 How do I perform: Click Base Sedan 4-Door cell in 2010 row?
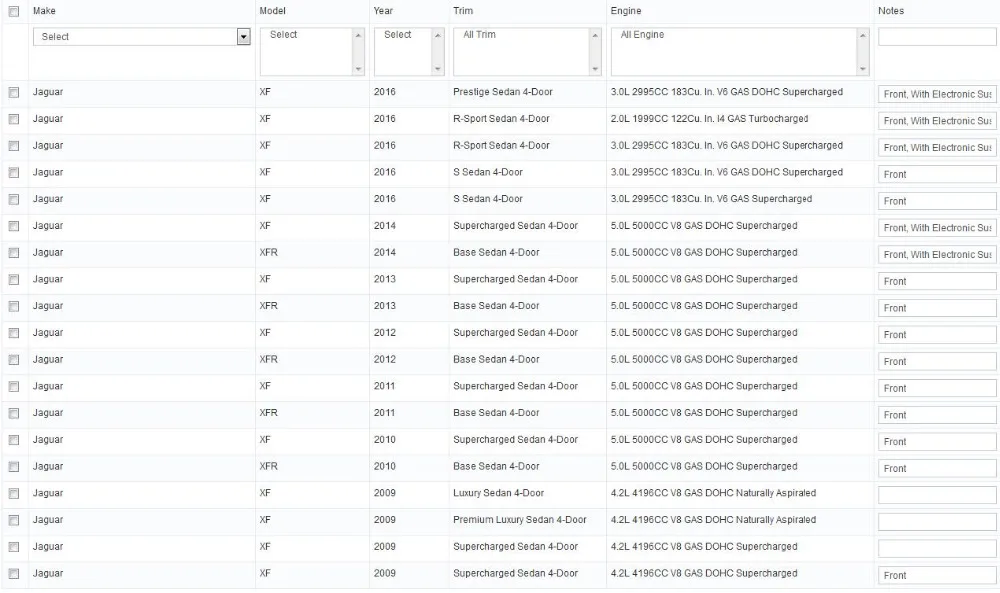click(x=496, y=466)
